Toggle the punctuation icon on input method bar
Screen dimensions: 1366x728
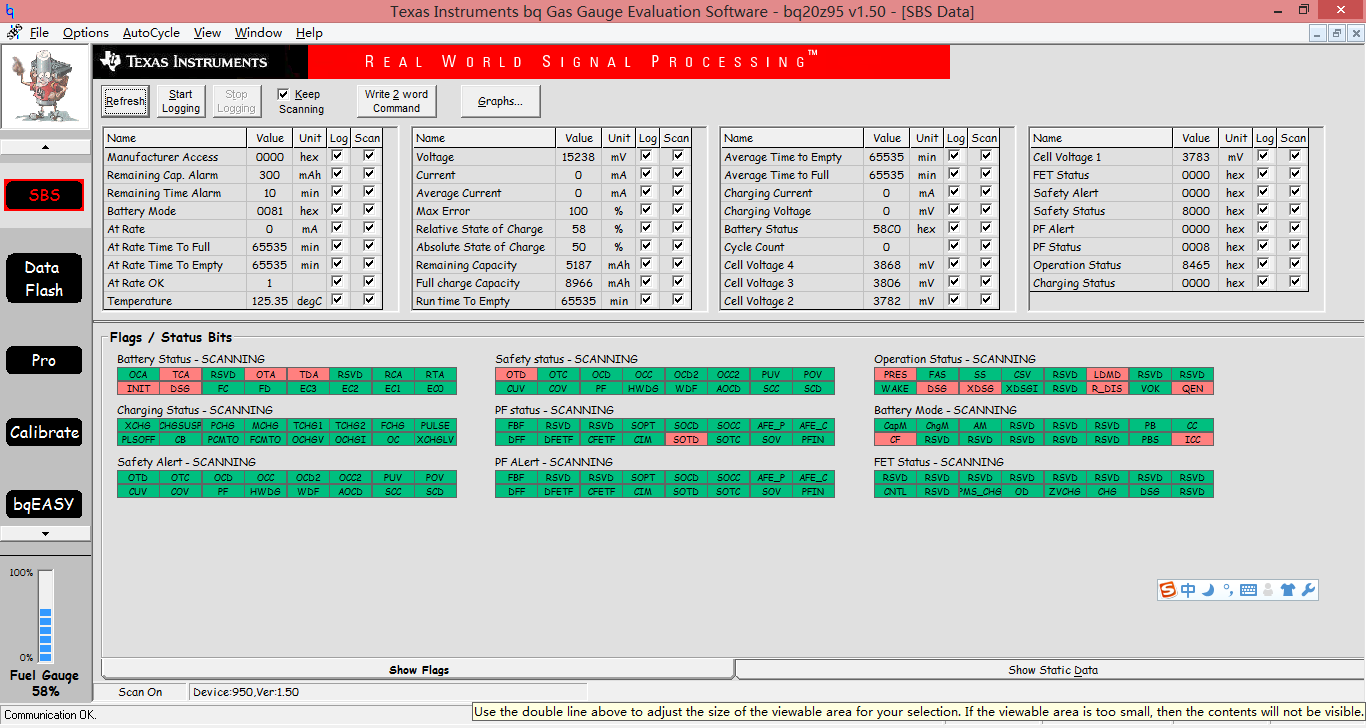[1227, 590]
